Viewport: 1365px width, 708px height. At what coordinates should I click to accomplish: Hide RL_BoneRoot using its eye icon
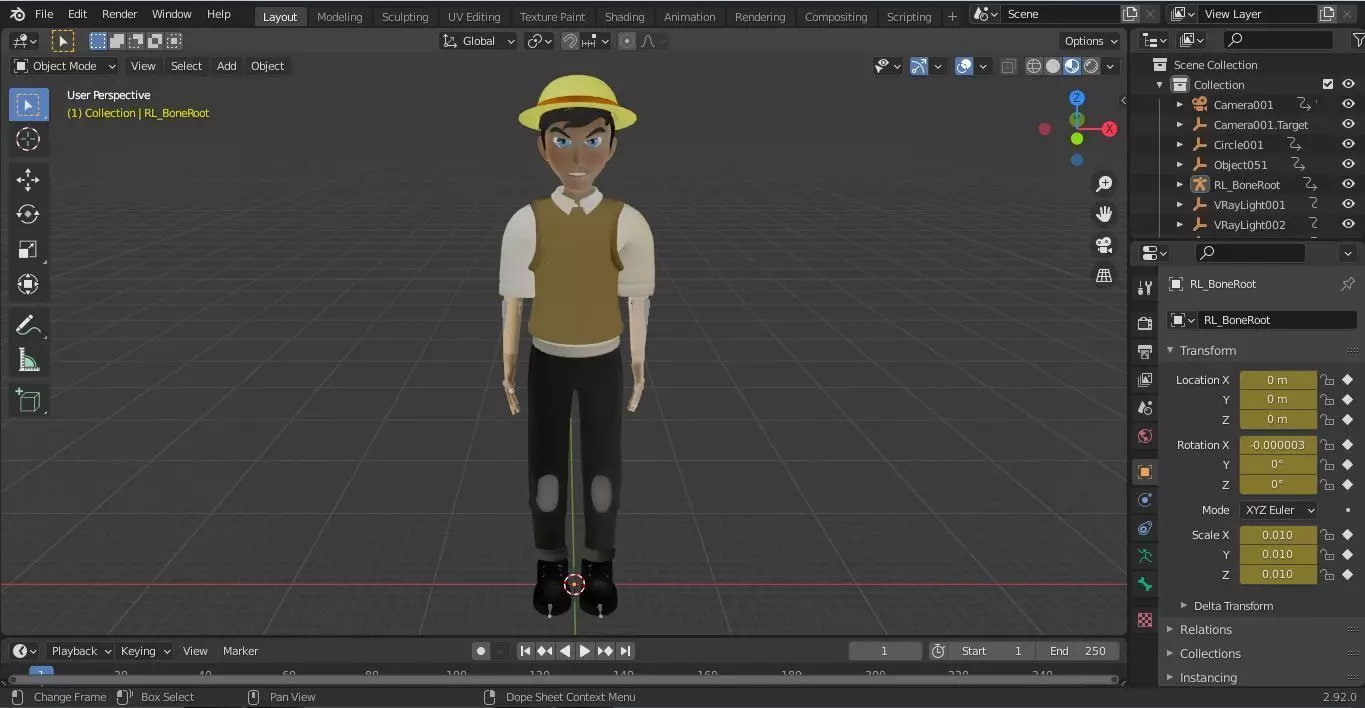[1348, 185]
